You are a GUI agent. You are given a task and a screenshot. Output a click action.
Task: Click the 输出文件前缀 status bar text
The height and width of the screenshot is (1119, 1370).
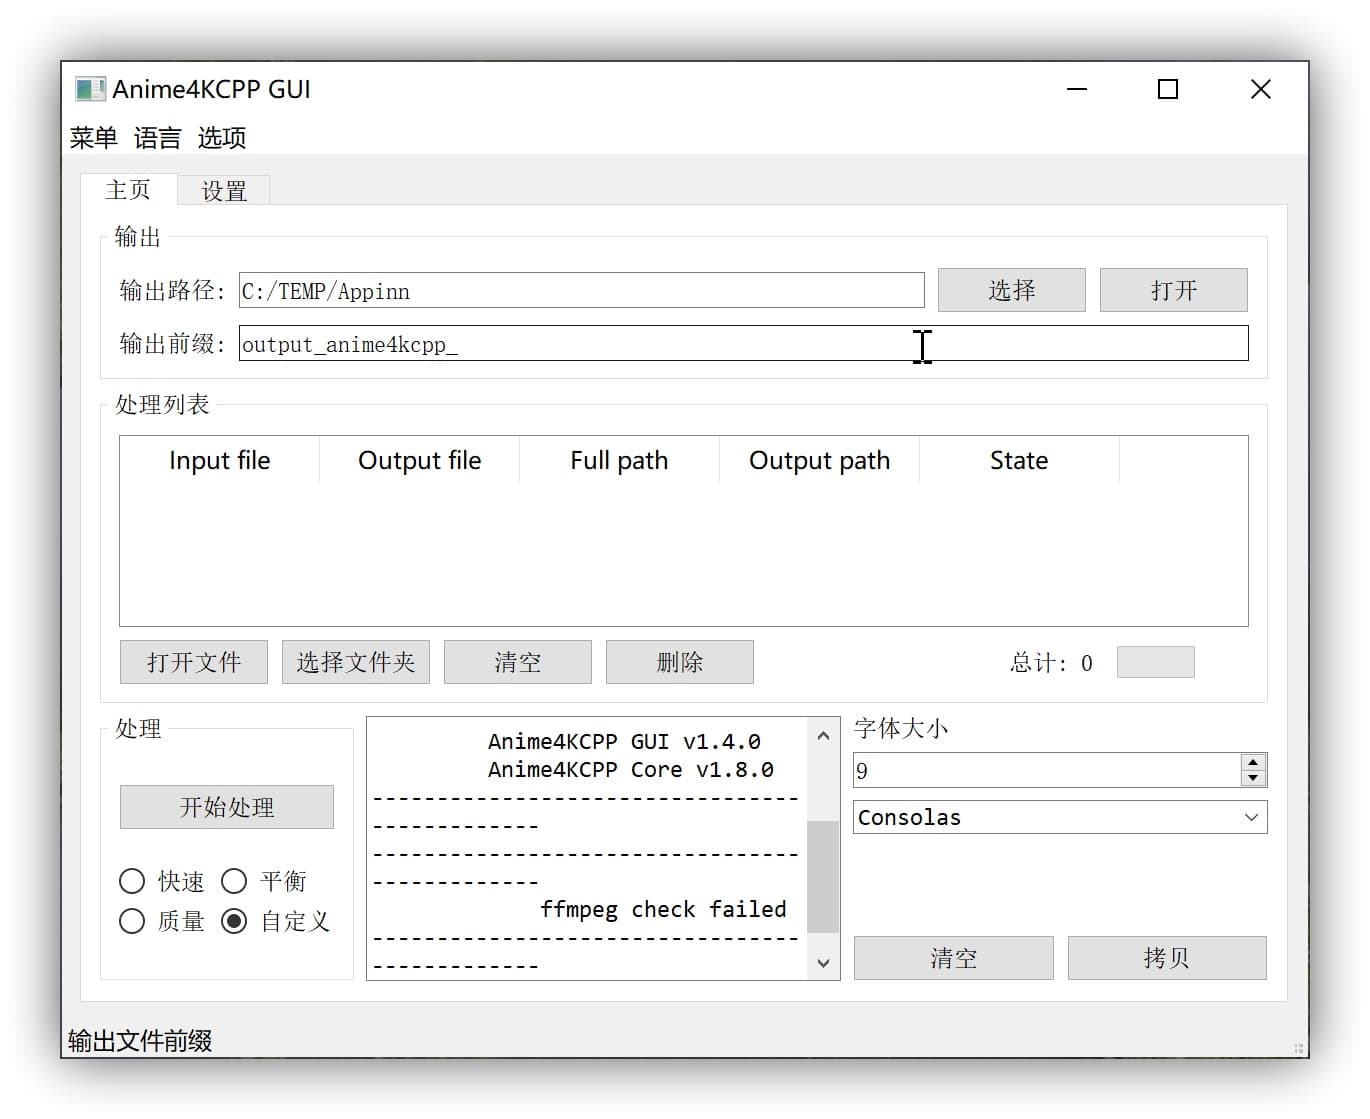140,1041
